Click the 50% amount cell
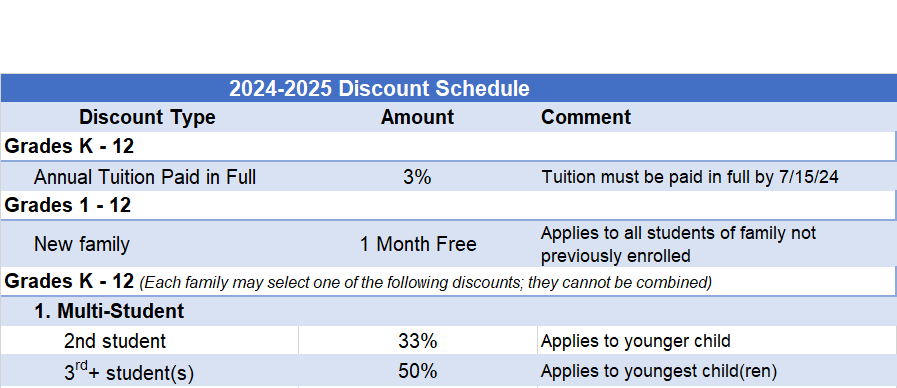Image resolution: width=897 pixels, height=388 pixels. pos(418,371)
